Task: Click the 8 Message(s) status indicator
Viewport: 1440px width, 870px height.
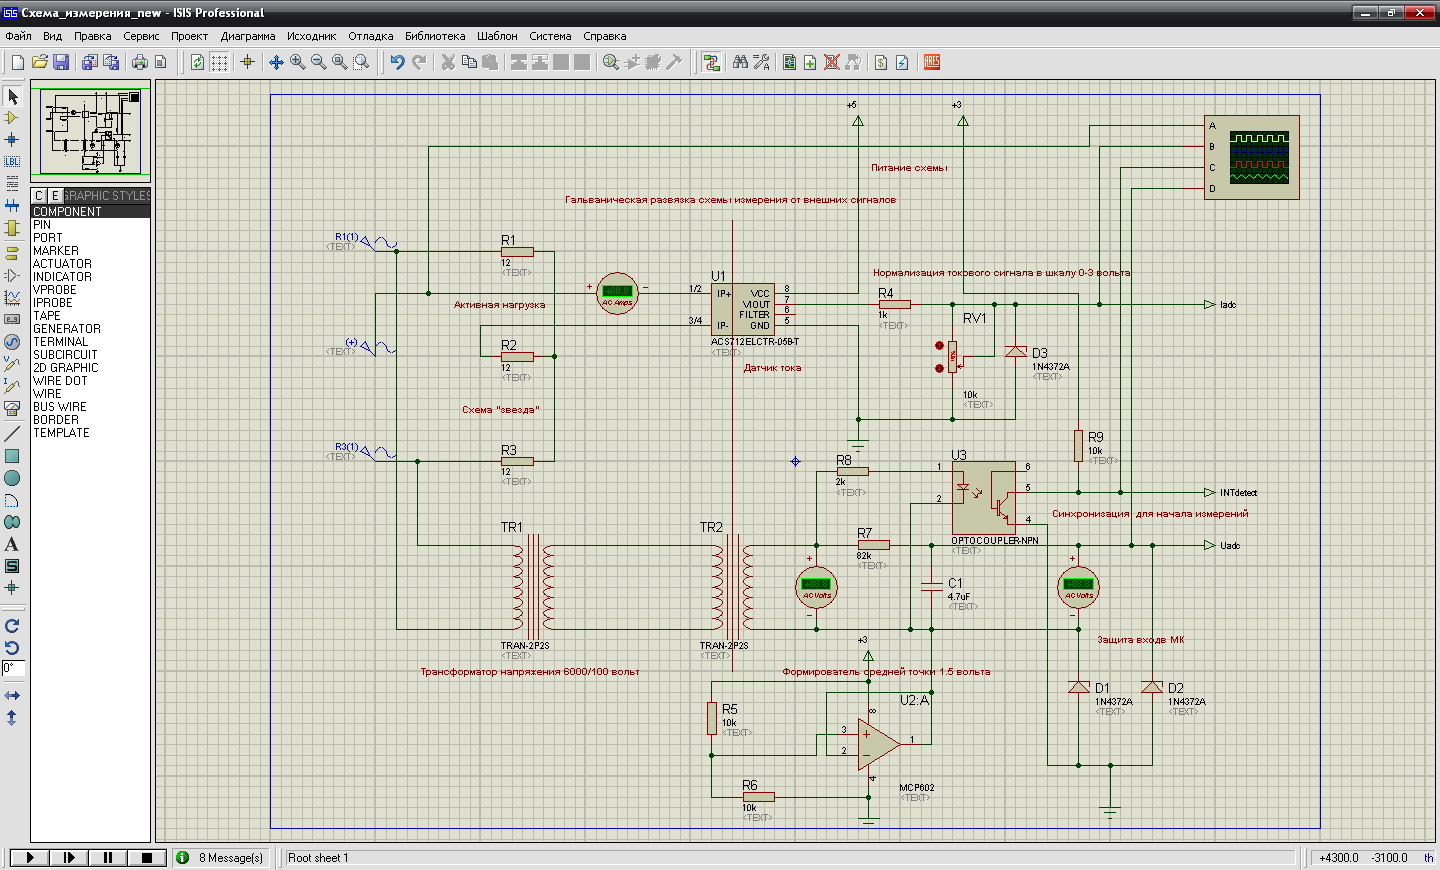Action: click(221, 857)
